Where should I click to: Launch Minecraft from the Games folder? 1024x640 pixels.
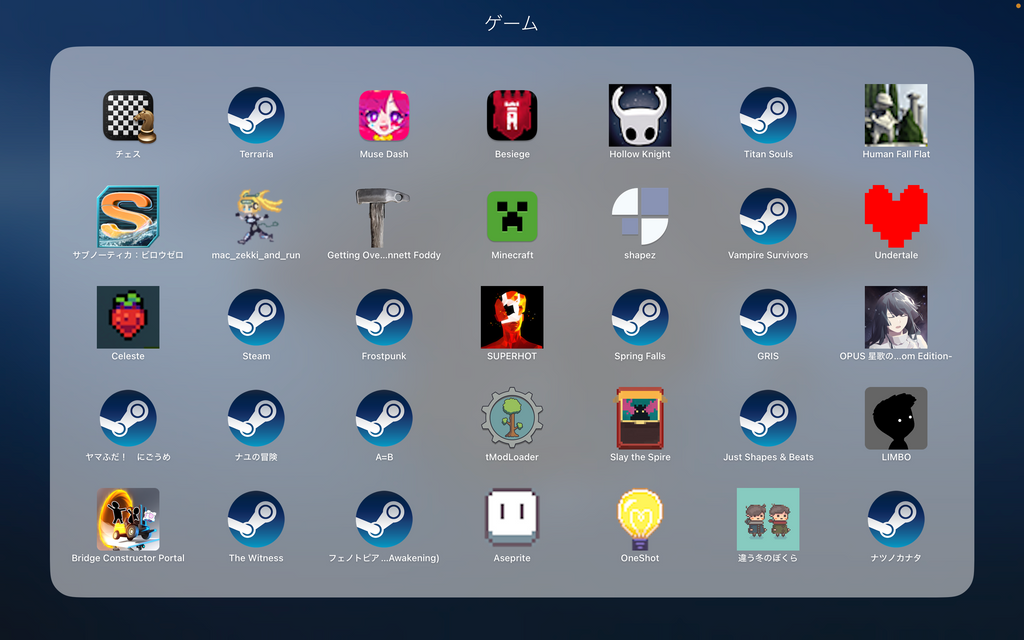click(x=512, y=216)
